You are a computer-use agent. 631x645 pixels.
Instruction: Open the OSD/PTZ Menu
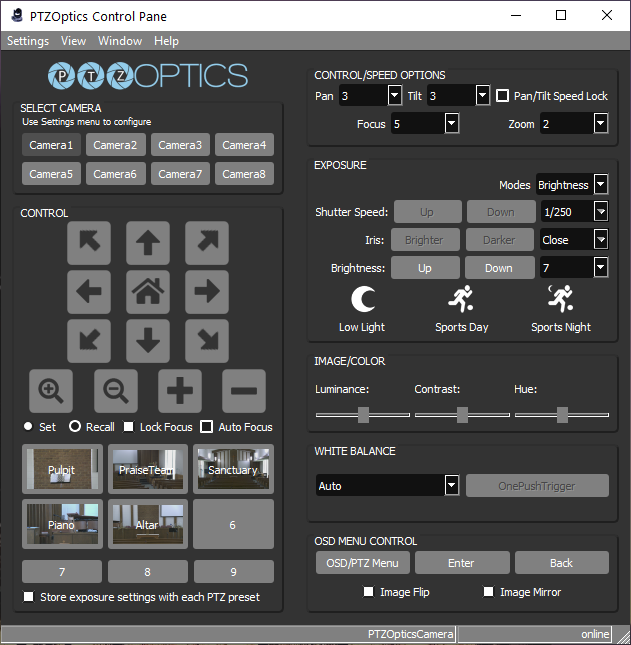[x=362, y=563]
